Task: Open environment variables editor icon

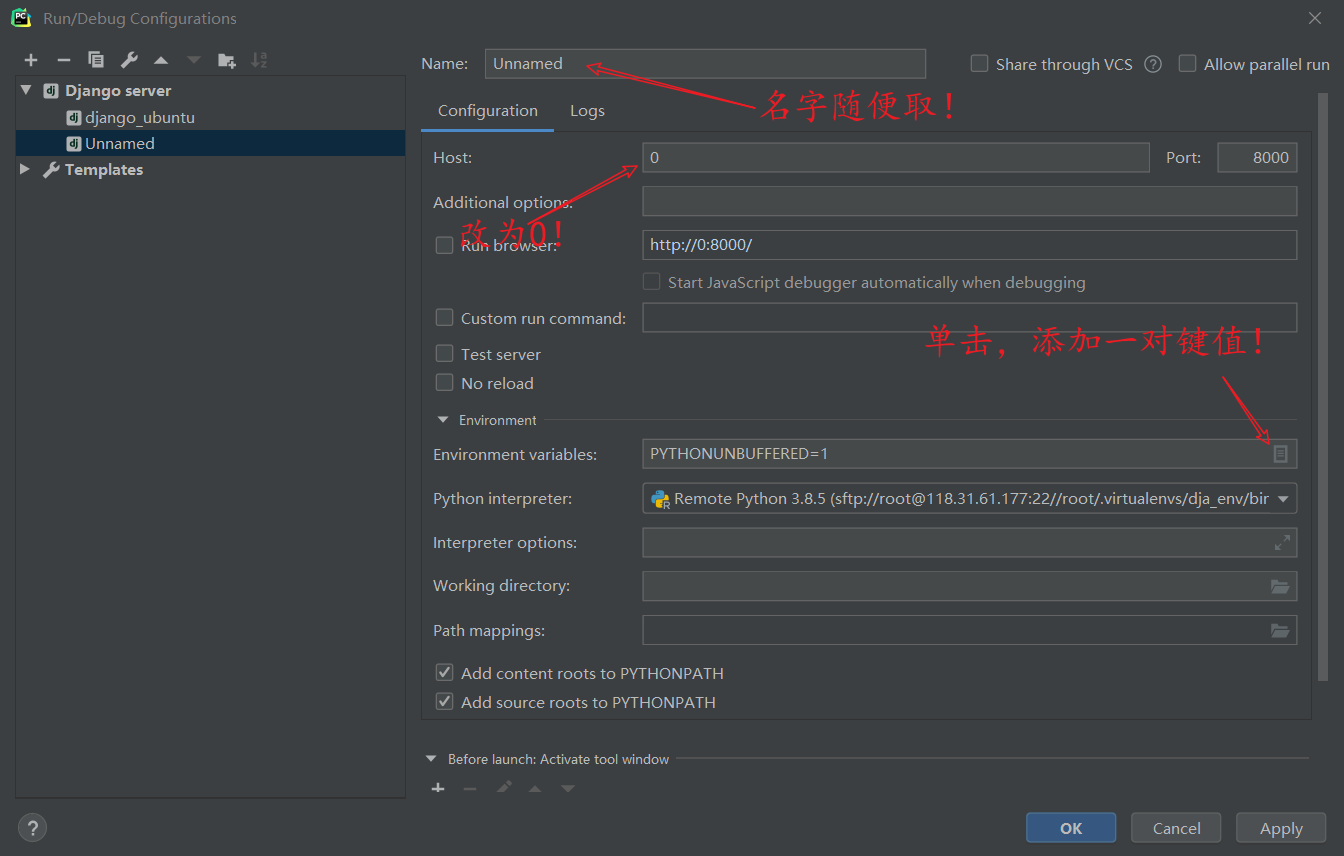Action: (1280, 454)
